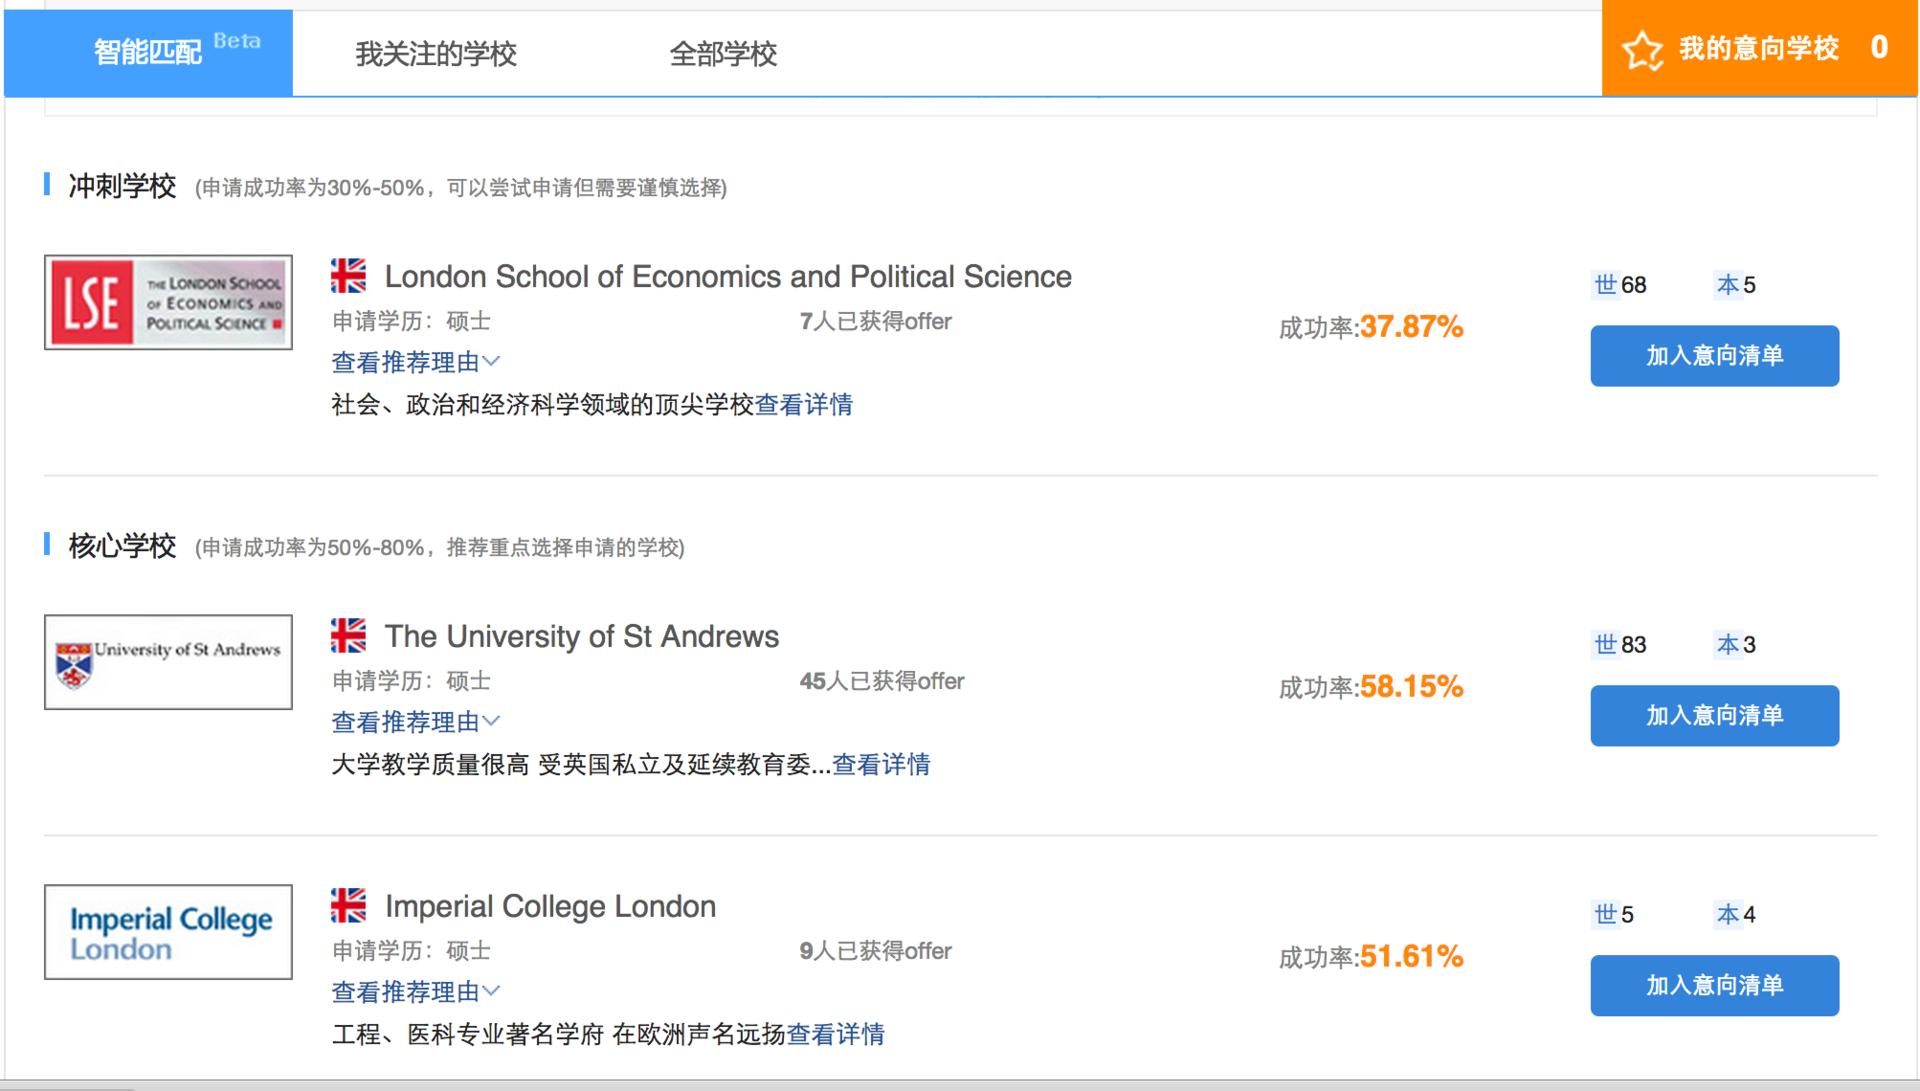The width and height of the screenshot is (1920, 1091).
Task: Switch to the 全部学校 tab
Action: coord(723,54)
